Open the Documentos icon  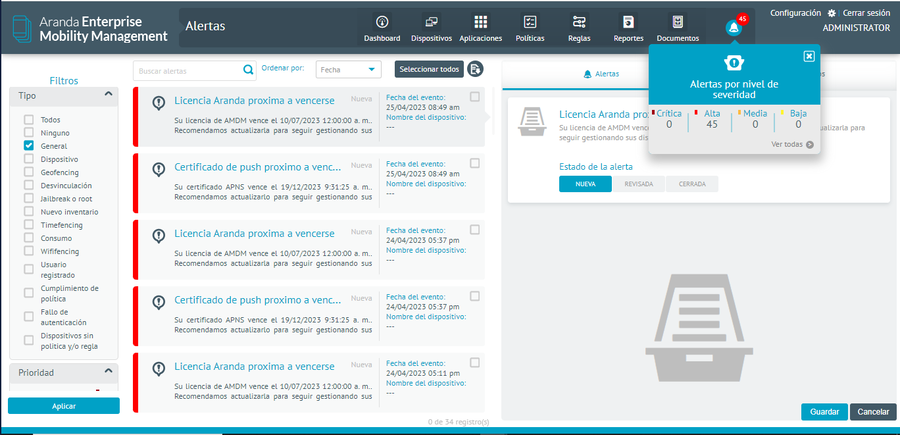[x=678, y=22]
